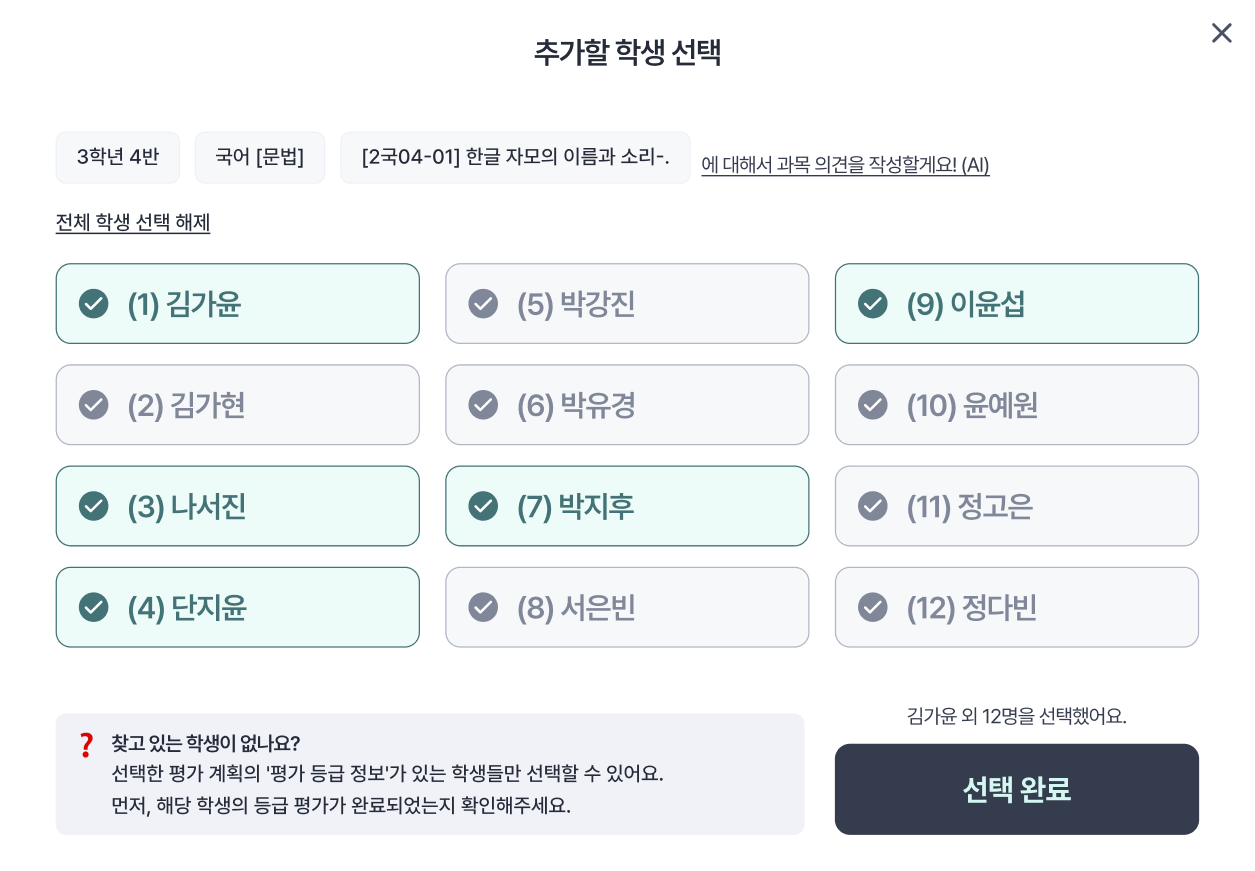The height and width of the screenshot is (871, 1255).
Task: Uncheck the checkmark for (3) 나서진
Action: tap(94, 506)
